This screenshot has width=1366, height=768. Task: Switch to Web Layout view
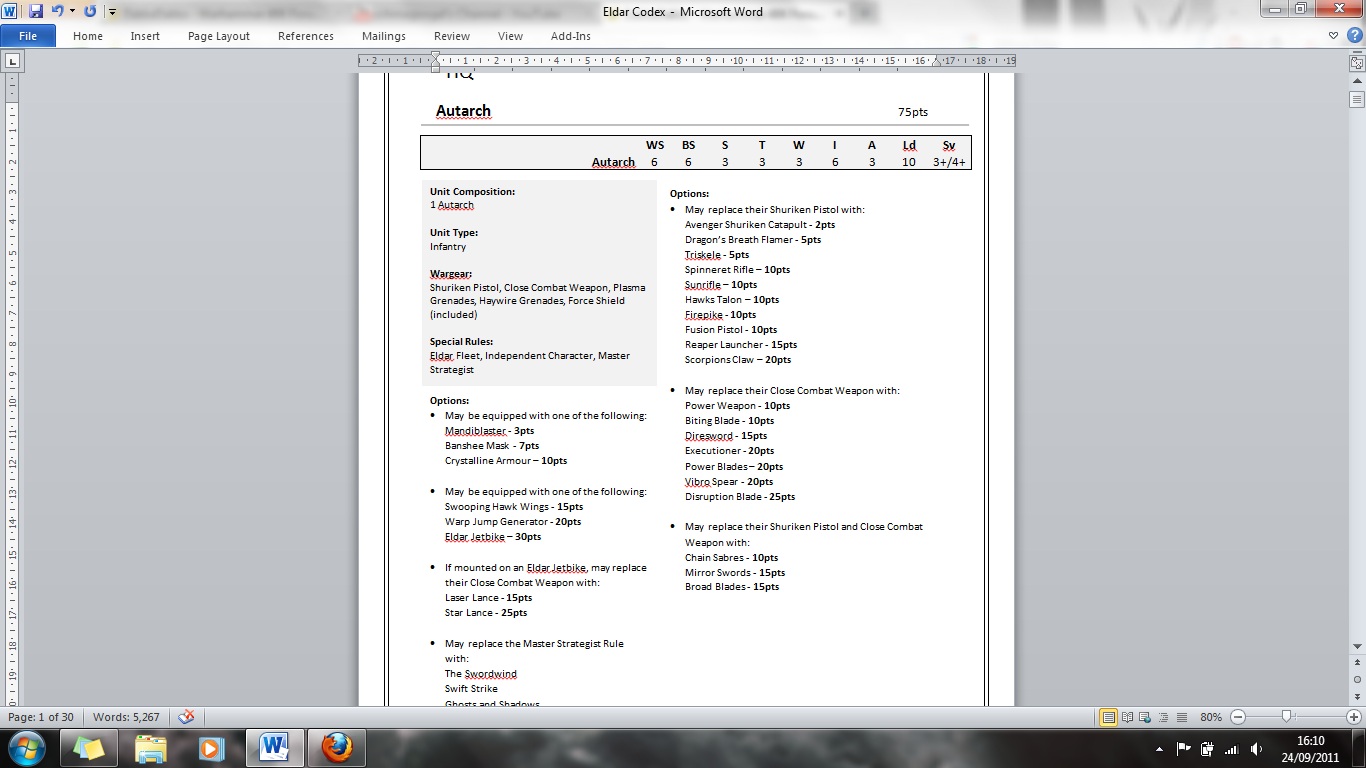click(1145, 717)
